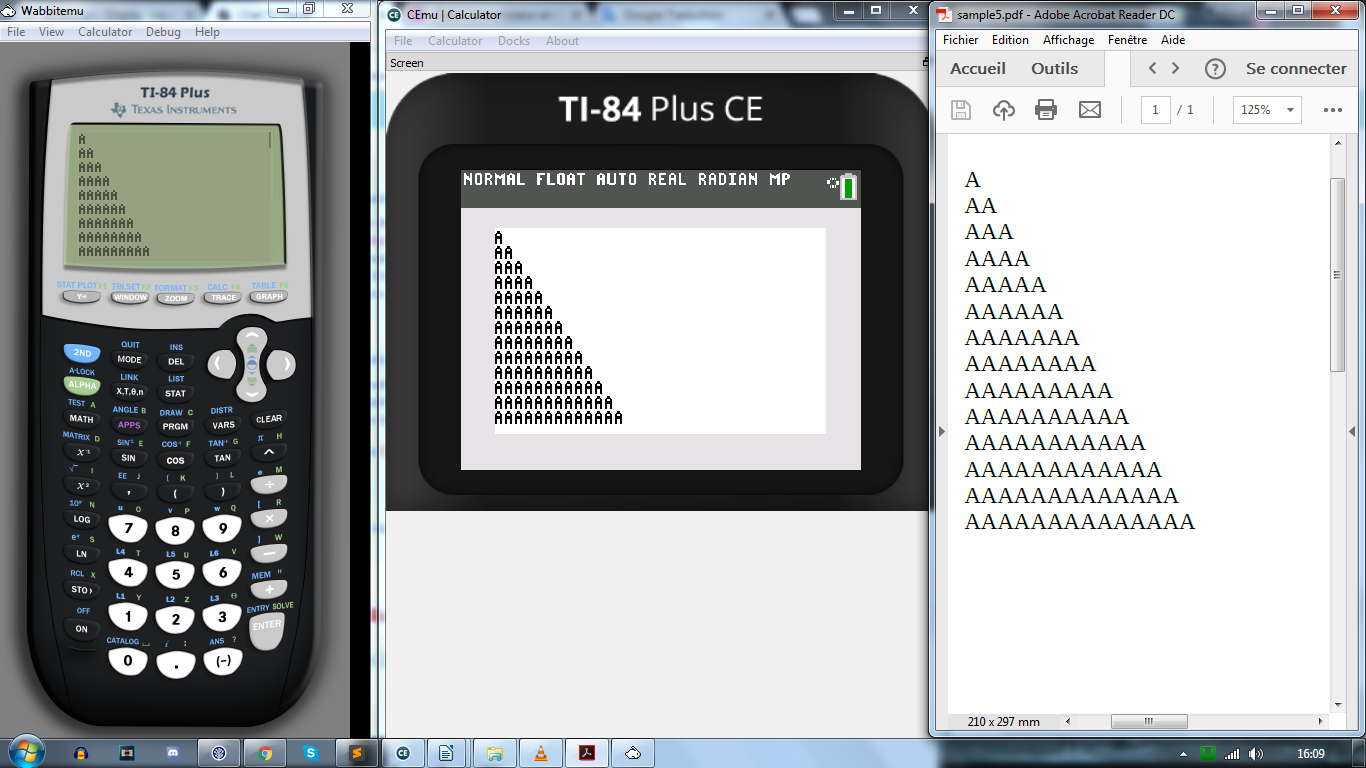Switch to Adobe Acrobat in the taskbar

tap(587, 753)
